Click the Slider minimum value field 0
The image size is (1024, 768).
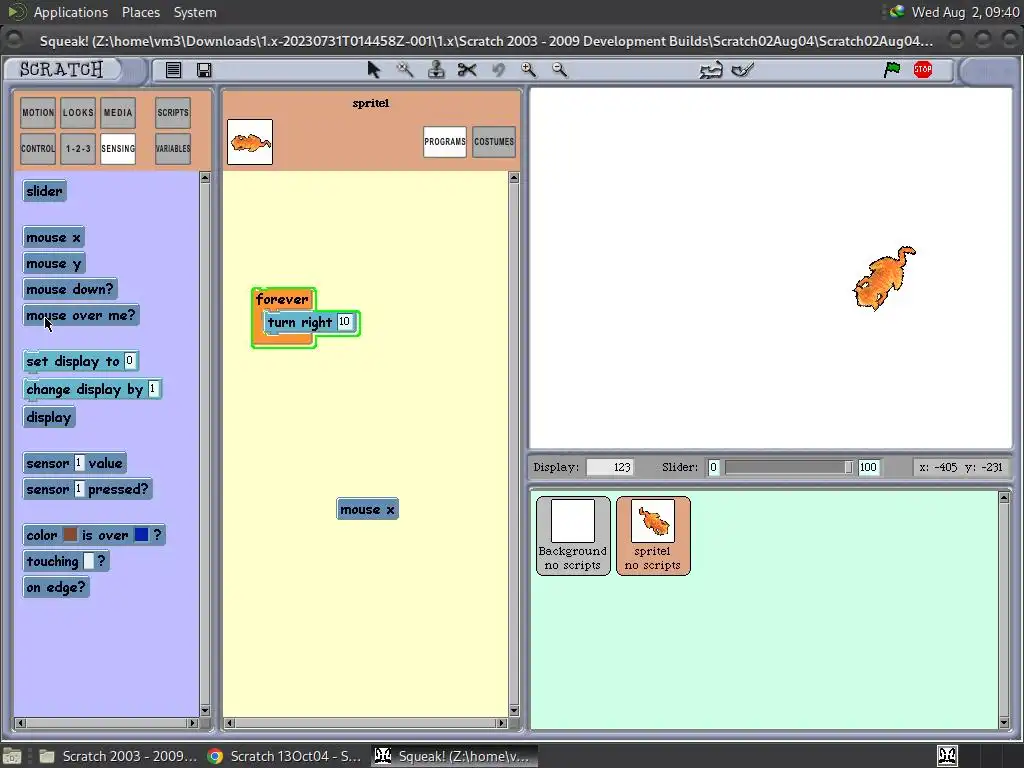click(713, 467)
